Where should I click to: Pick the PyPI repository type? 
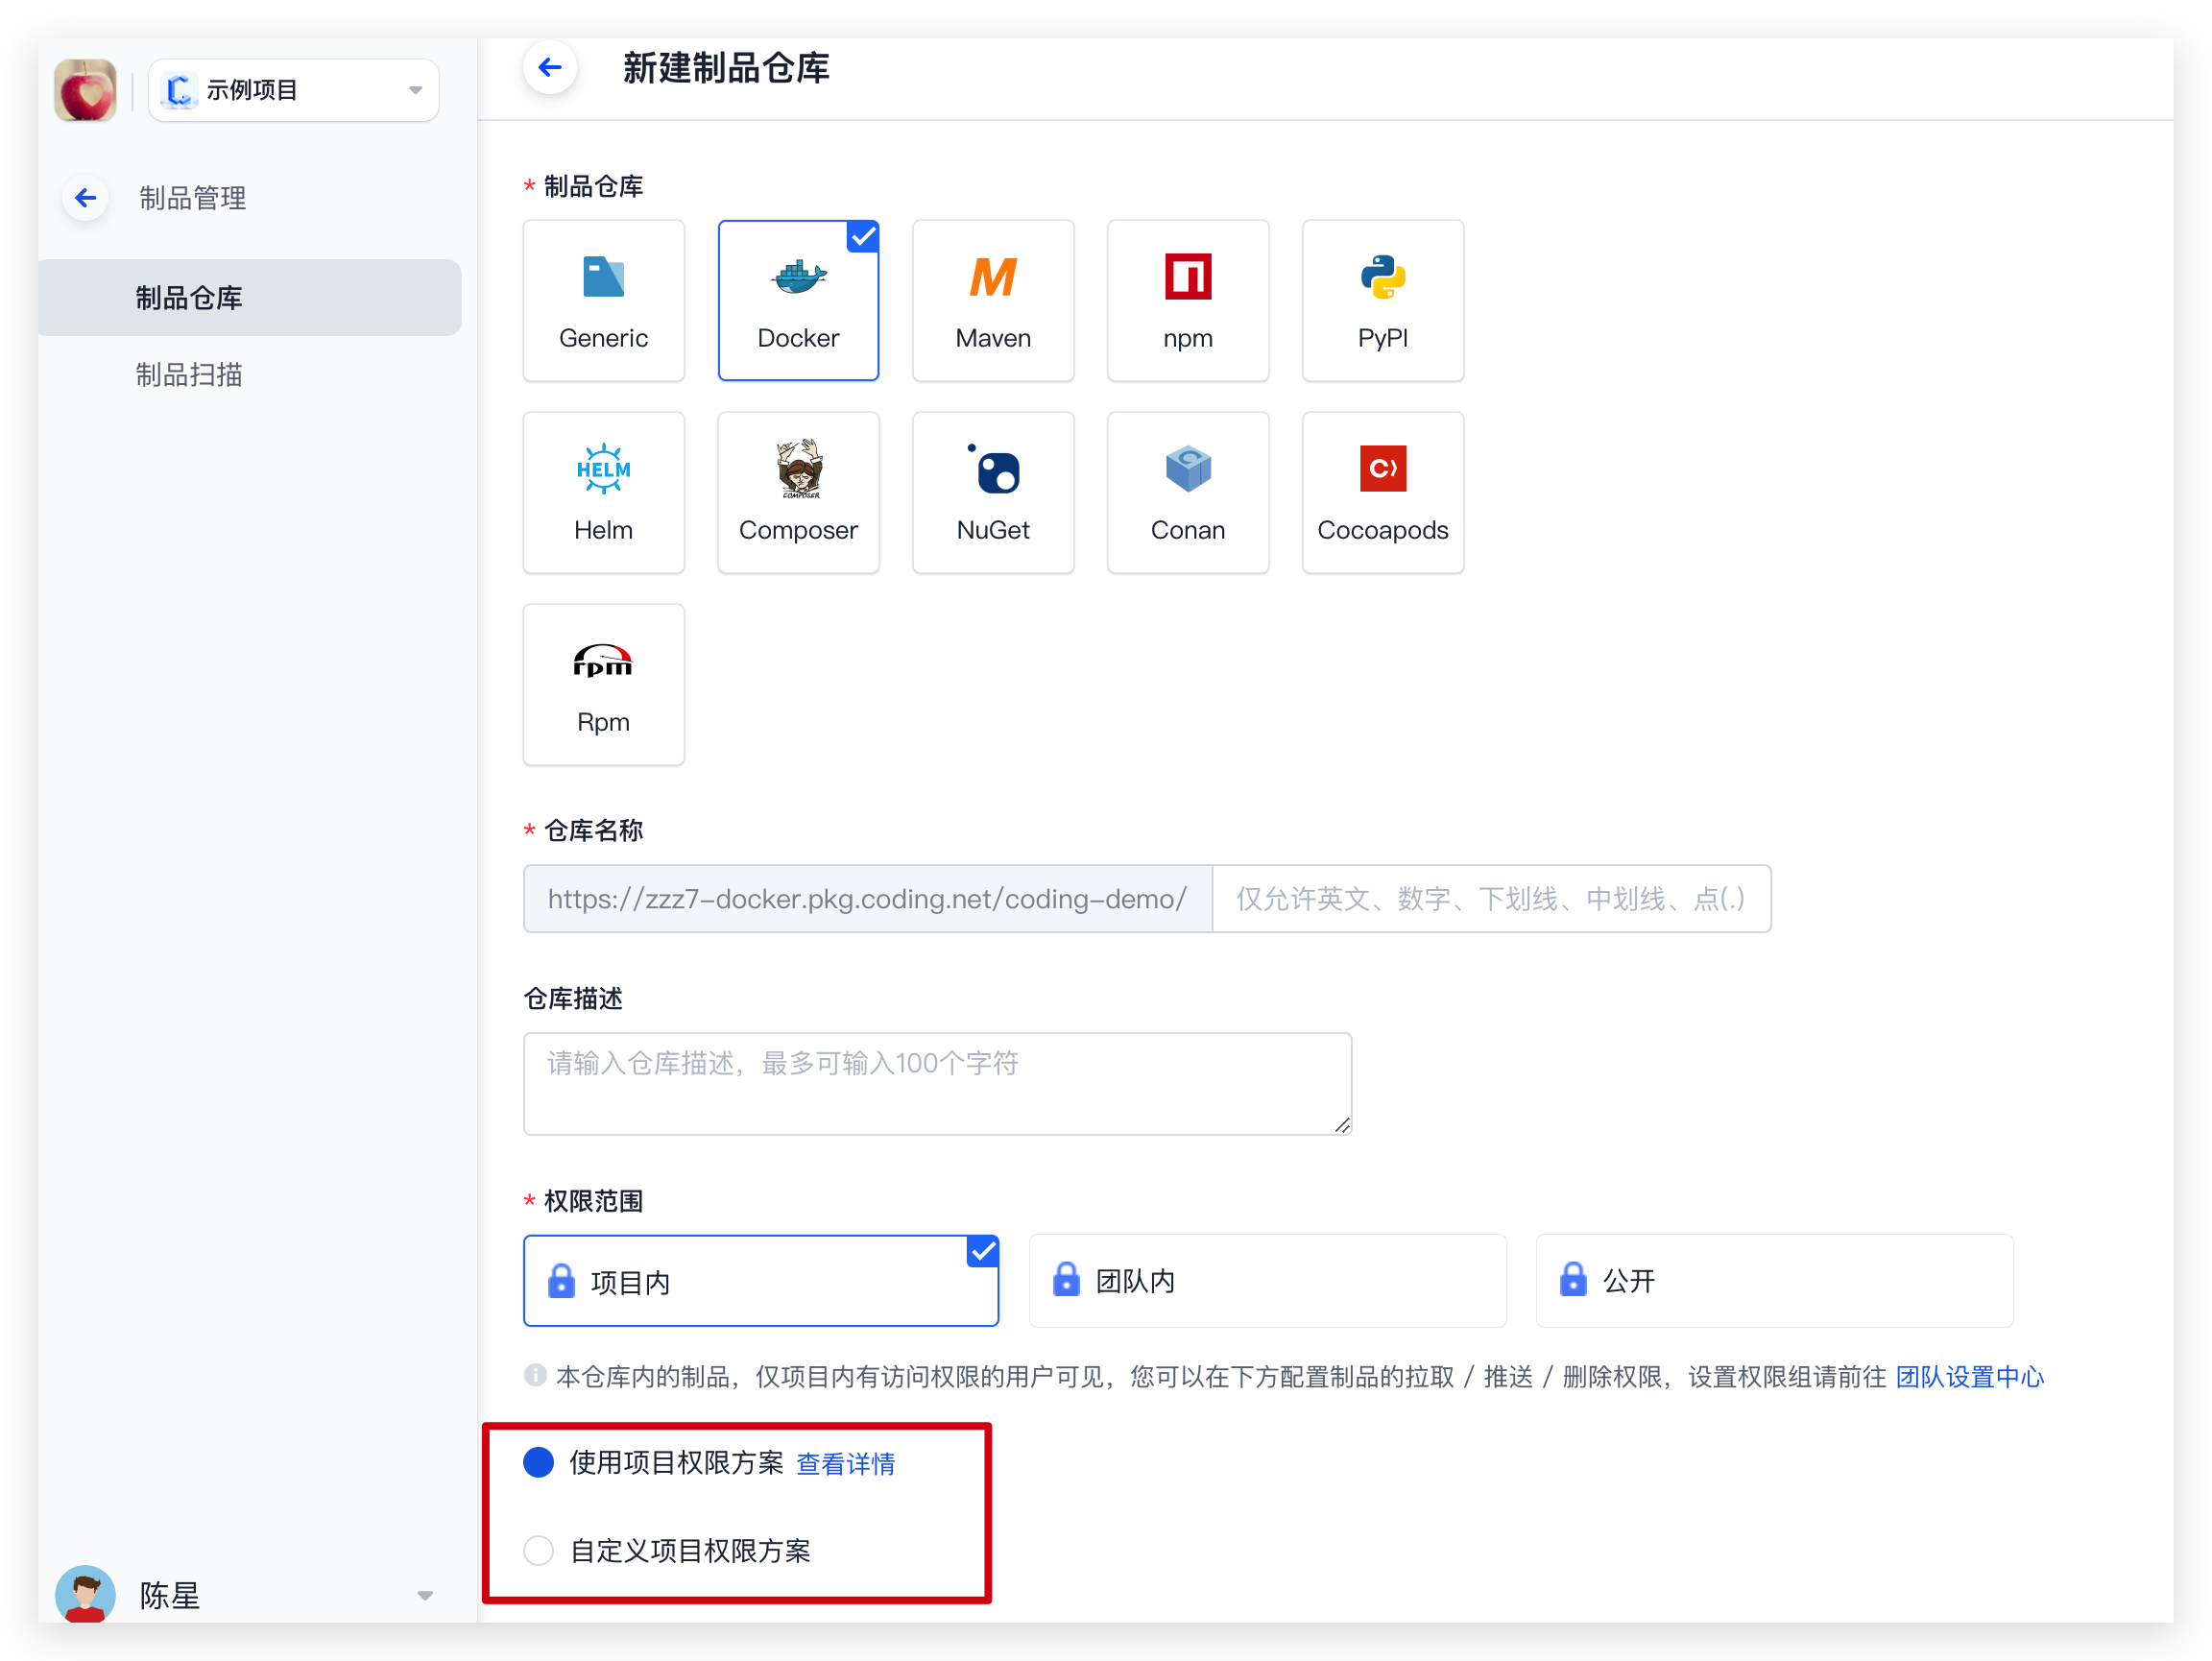[x=1382, y=300]
